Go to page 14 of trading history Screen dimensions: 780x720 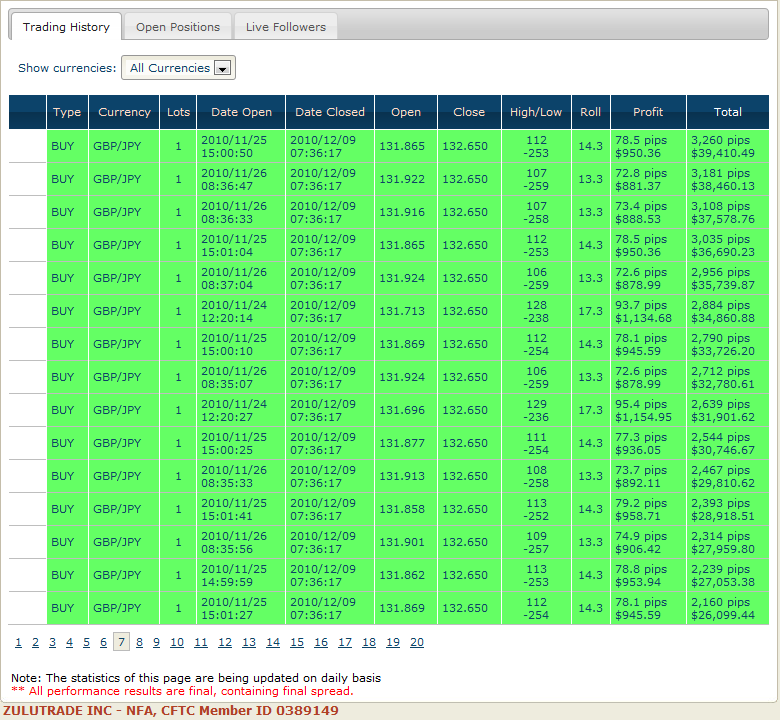tap(273, 642)
